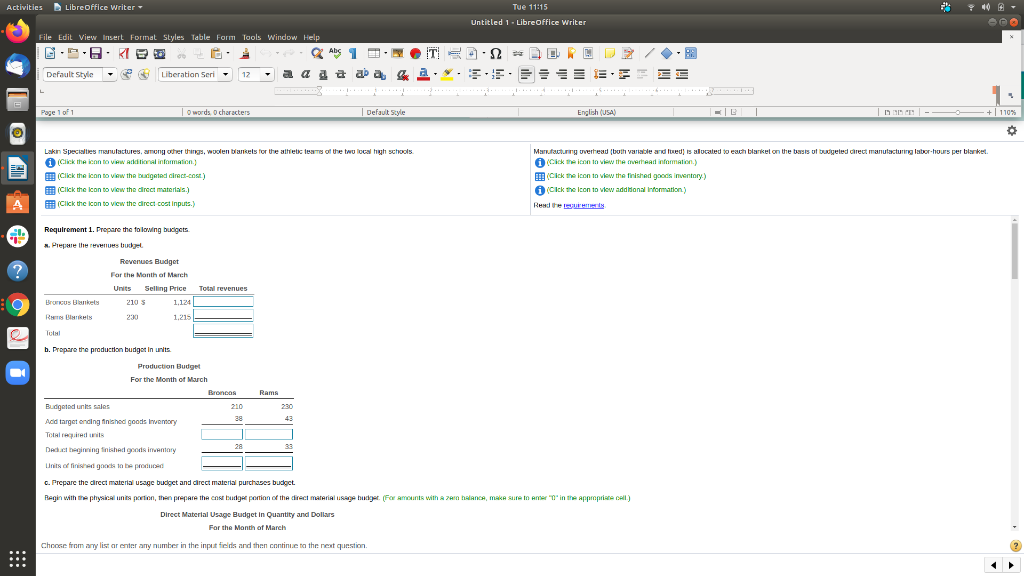The width and height of the screenshot is (1024, 576).
Task: Clear direct formatting
Action: [x=403, y=74]
